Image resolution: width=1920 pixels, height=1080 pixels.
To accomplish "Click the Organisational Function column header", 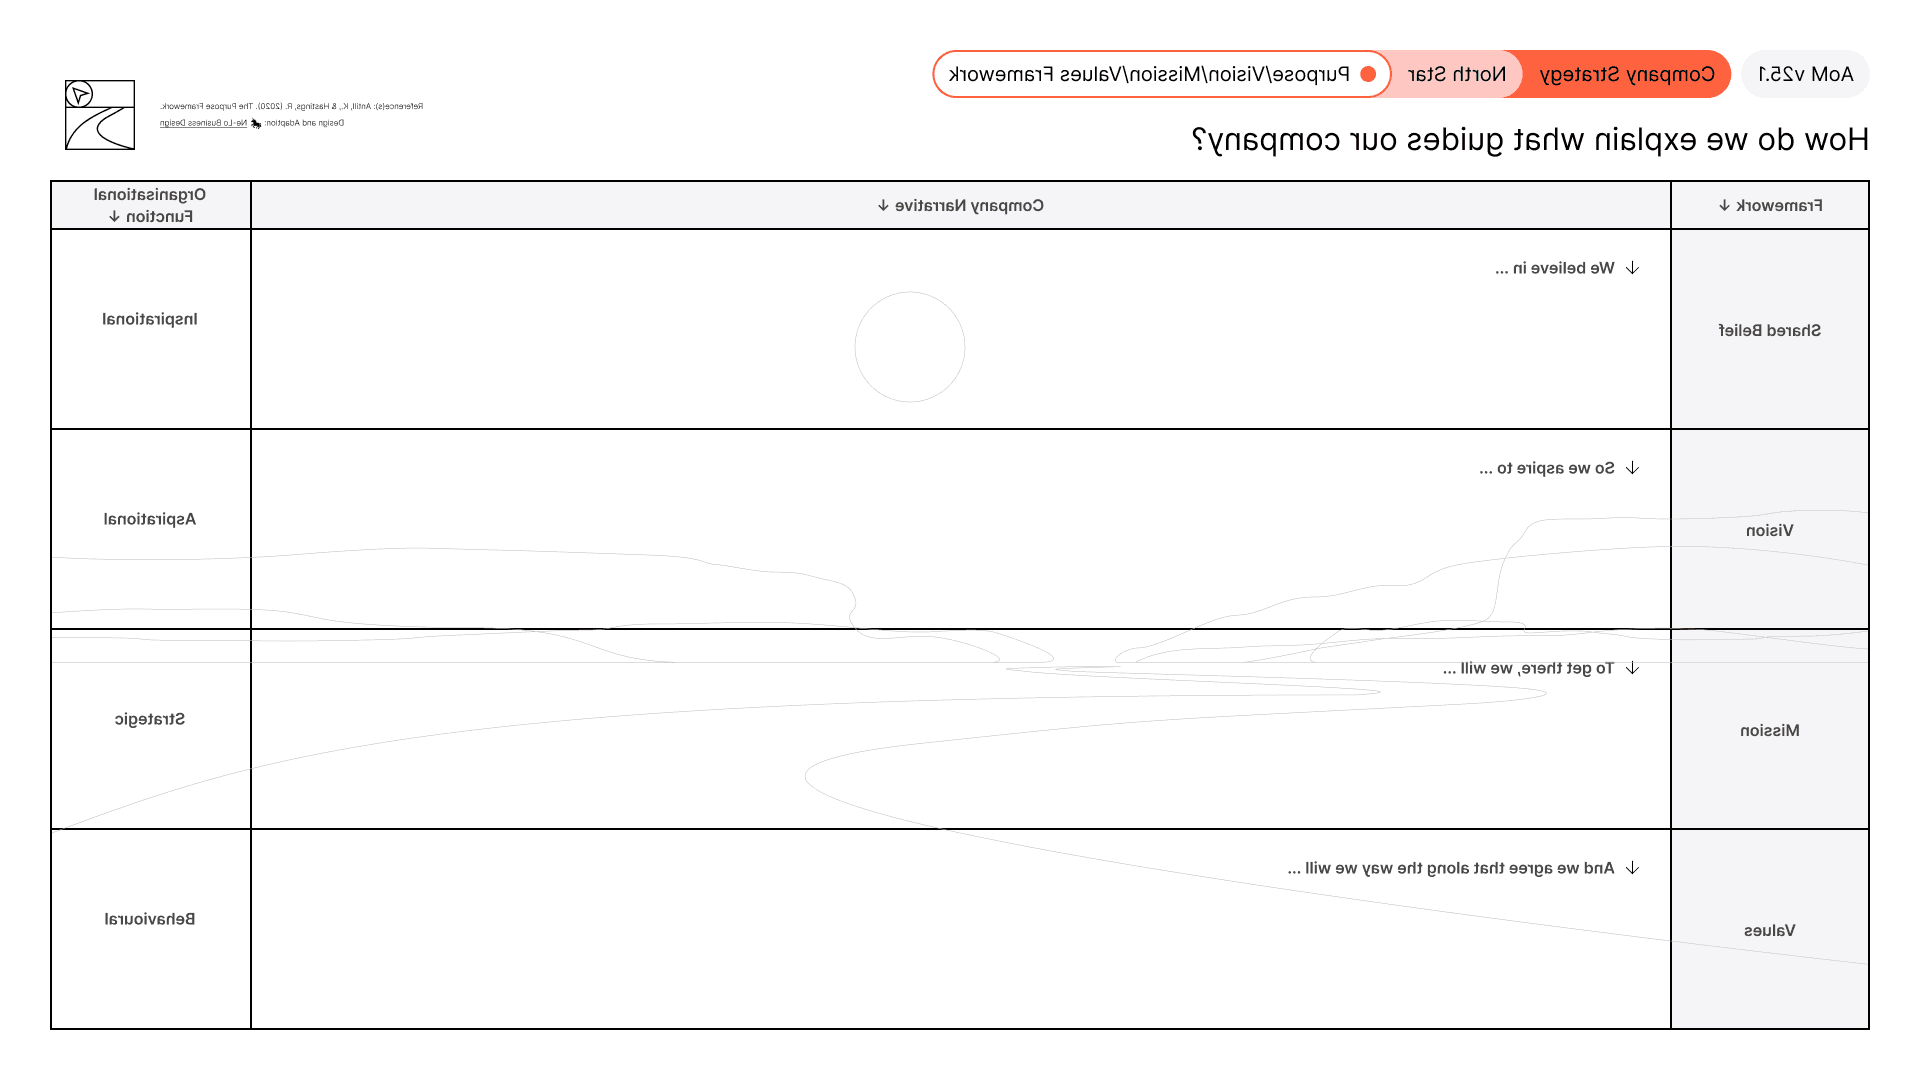I will pos(150,205).
